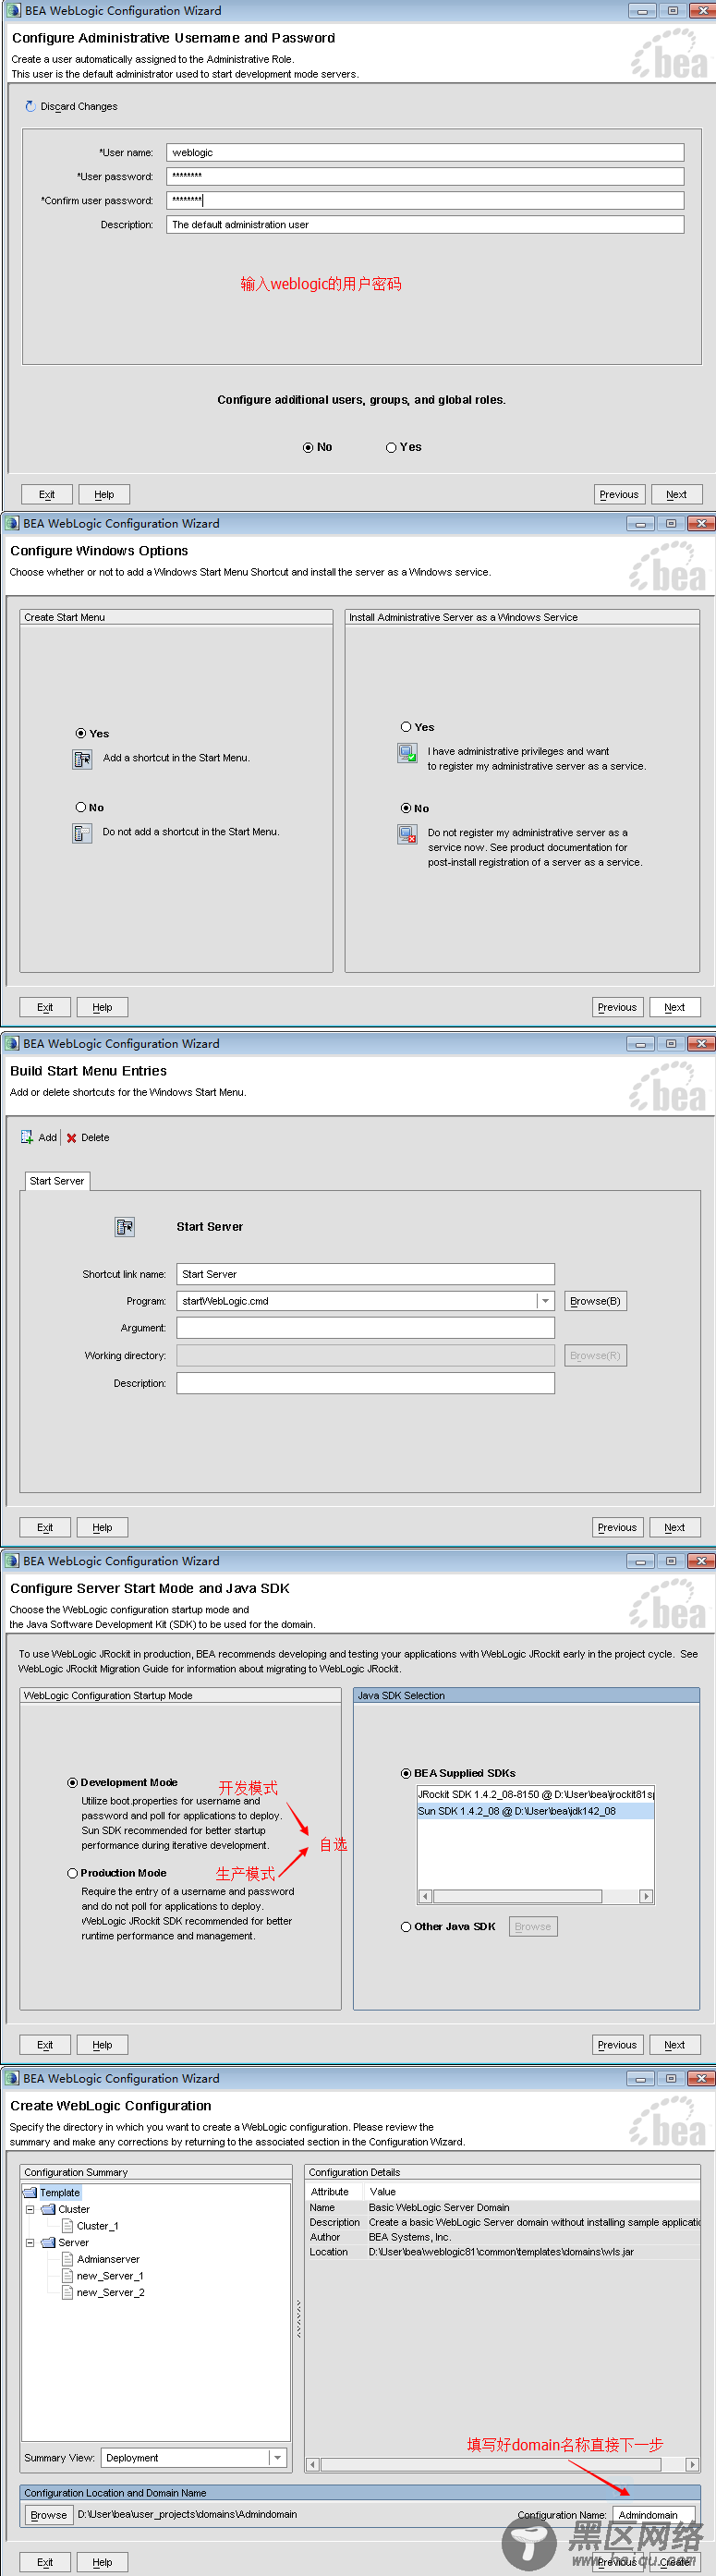Click the new_Server_1 document icon
The width and height of the screenshot is (716, 2576).
(68, 2275)
